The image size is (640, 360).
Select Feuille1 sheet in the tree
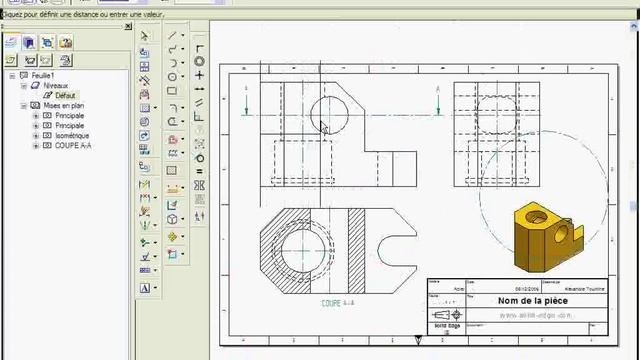[x=42, y=76]
